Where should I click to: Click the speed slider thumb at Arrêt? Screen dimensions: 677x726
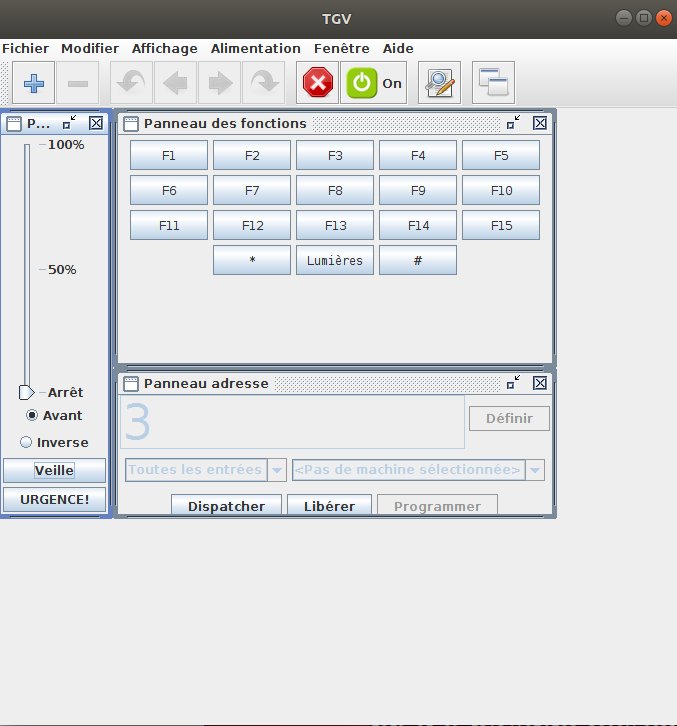(26, 393)
